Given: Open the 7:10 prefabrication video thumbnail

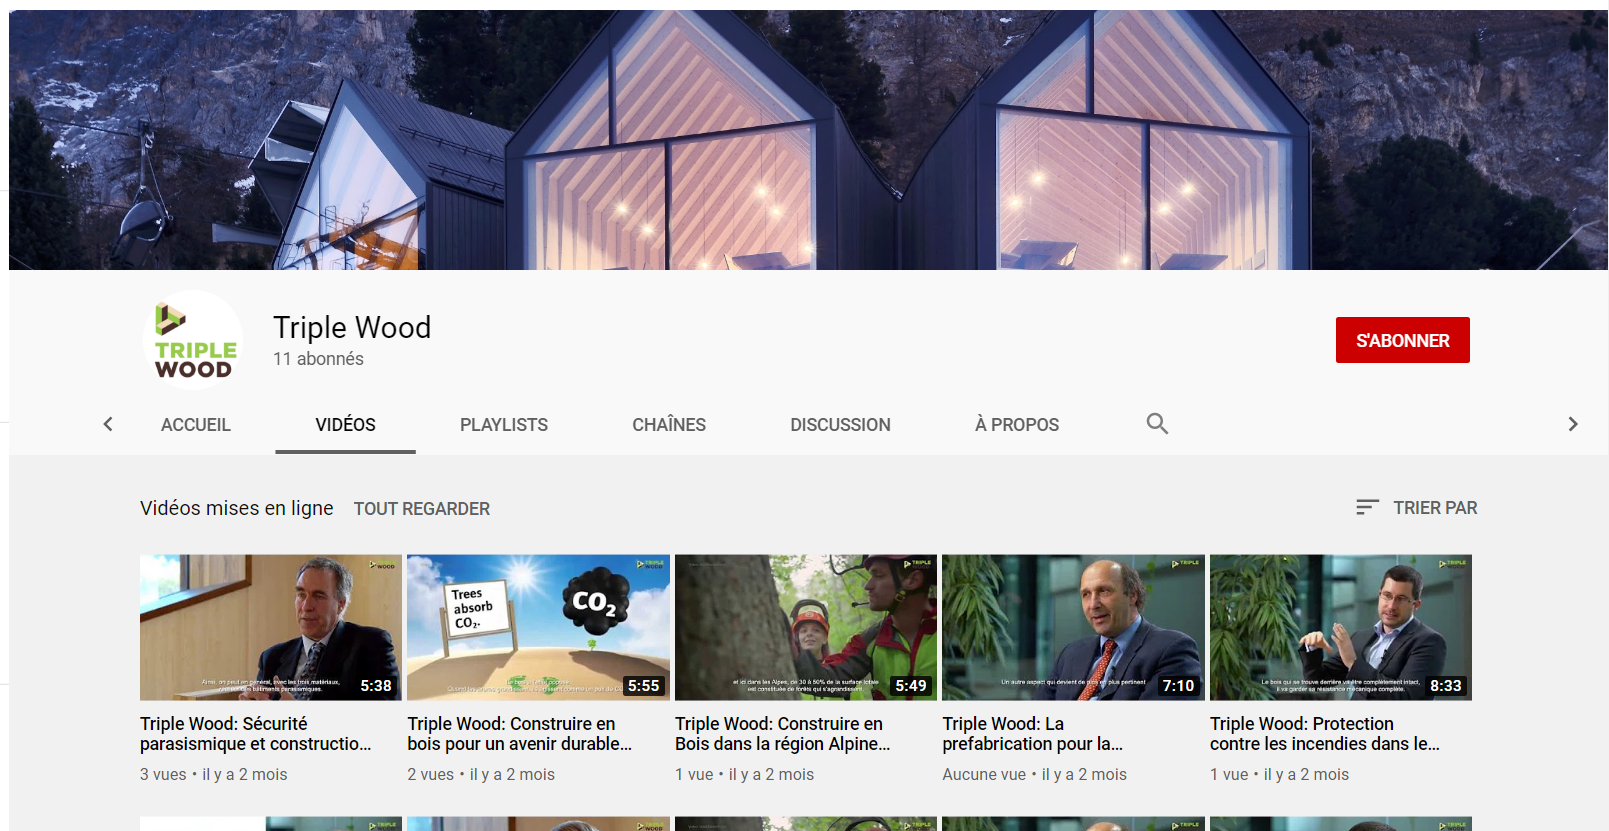Looking at the screenshot, I should coord(1073,628).
